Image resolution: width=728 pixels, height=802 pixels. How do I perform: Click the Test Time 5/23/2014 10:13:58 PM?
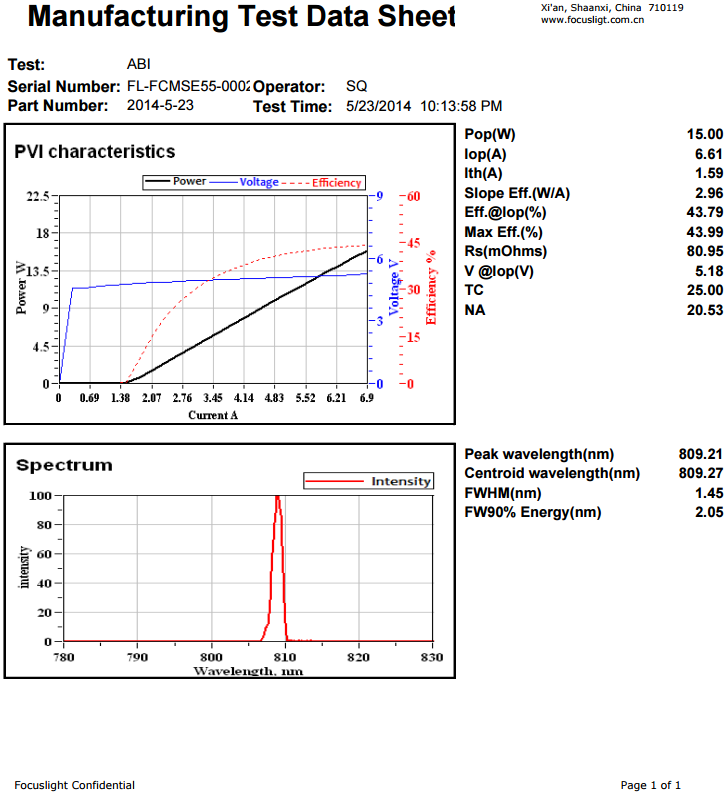[x=424, y=106]
